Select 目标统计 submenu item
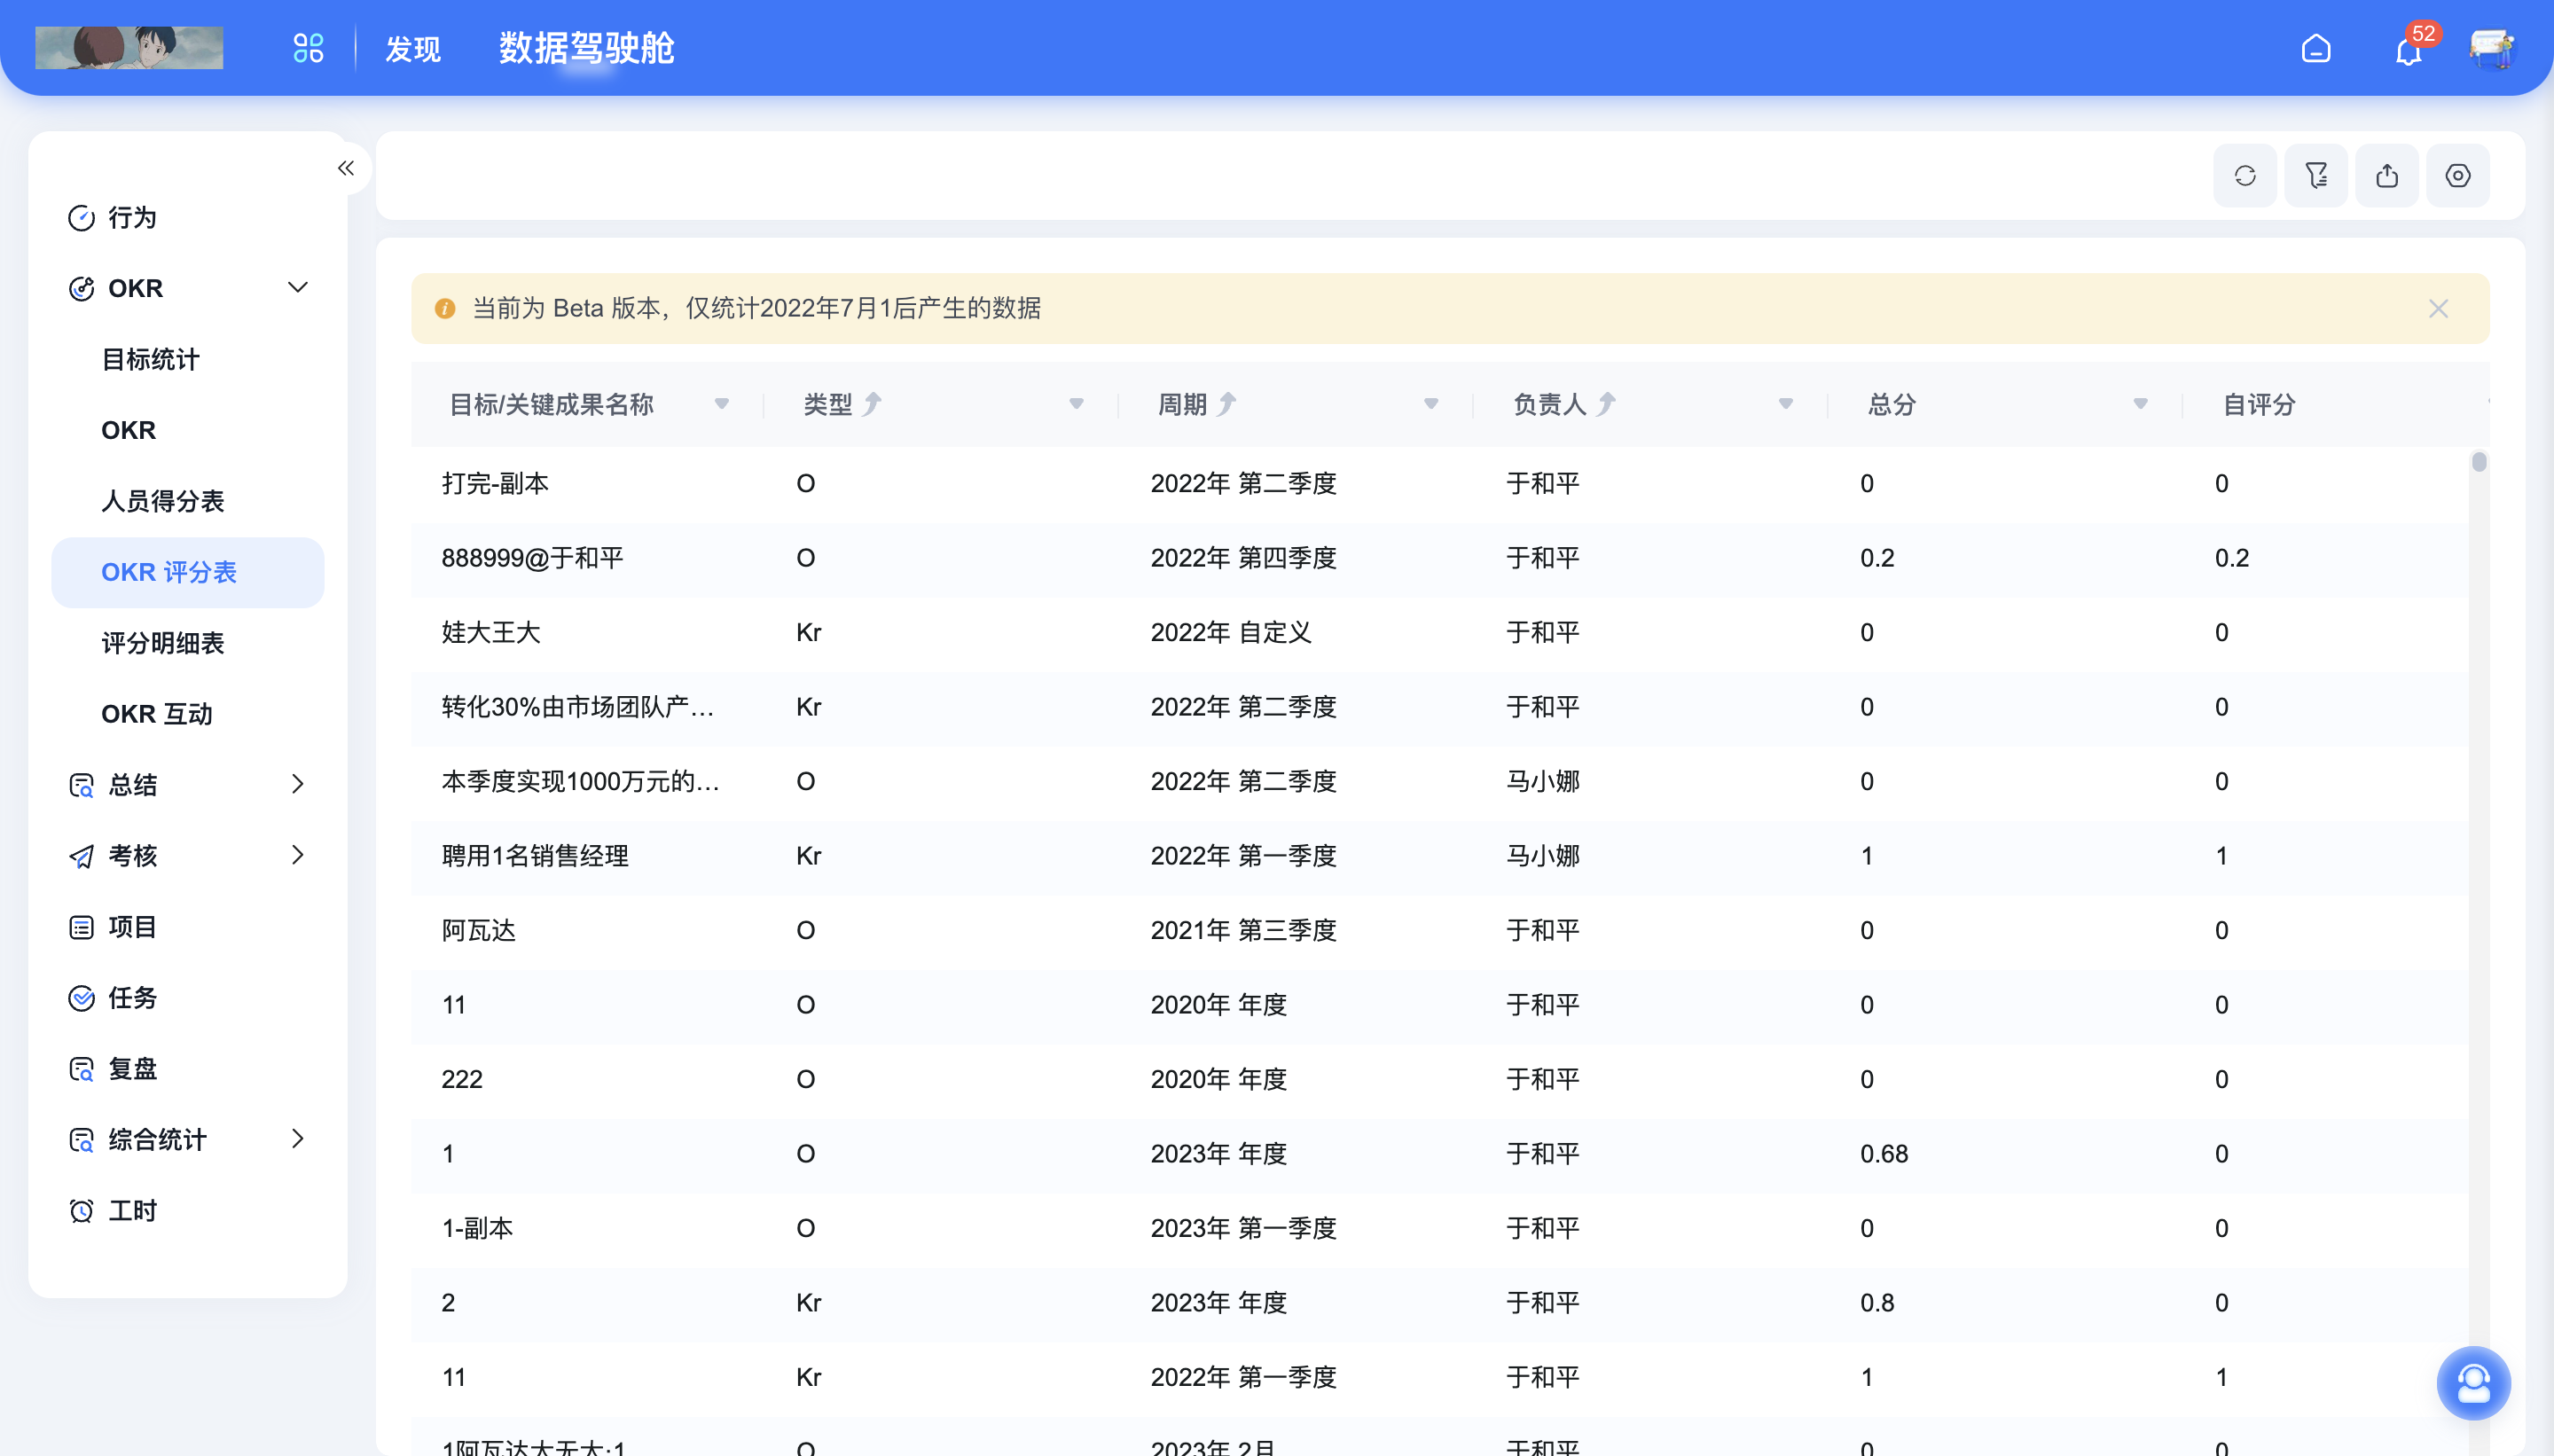2554x1456 pixels. point(188,359)
